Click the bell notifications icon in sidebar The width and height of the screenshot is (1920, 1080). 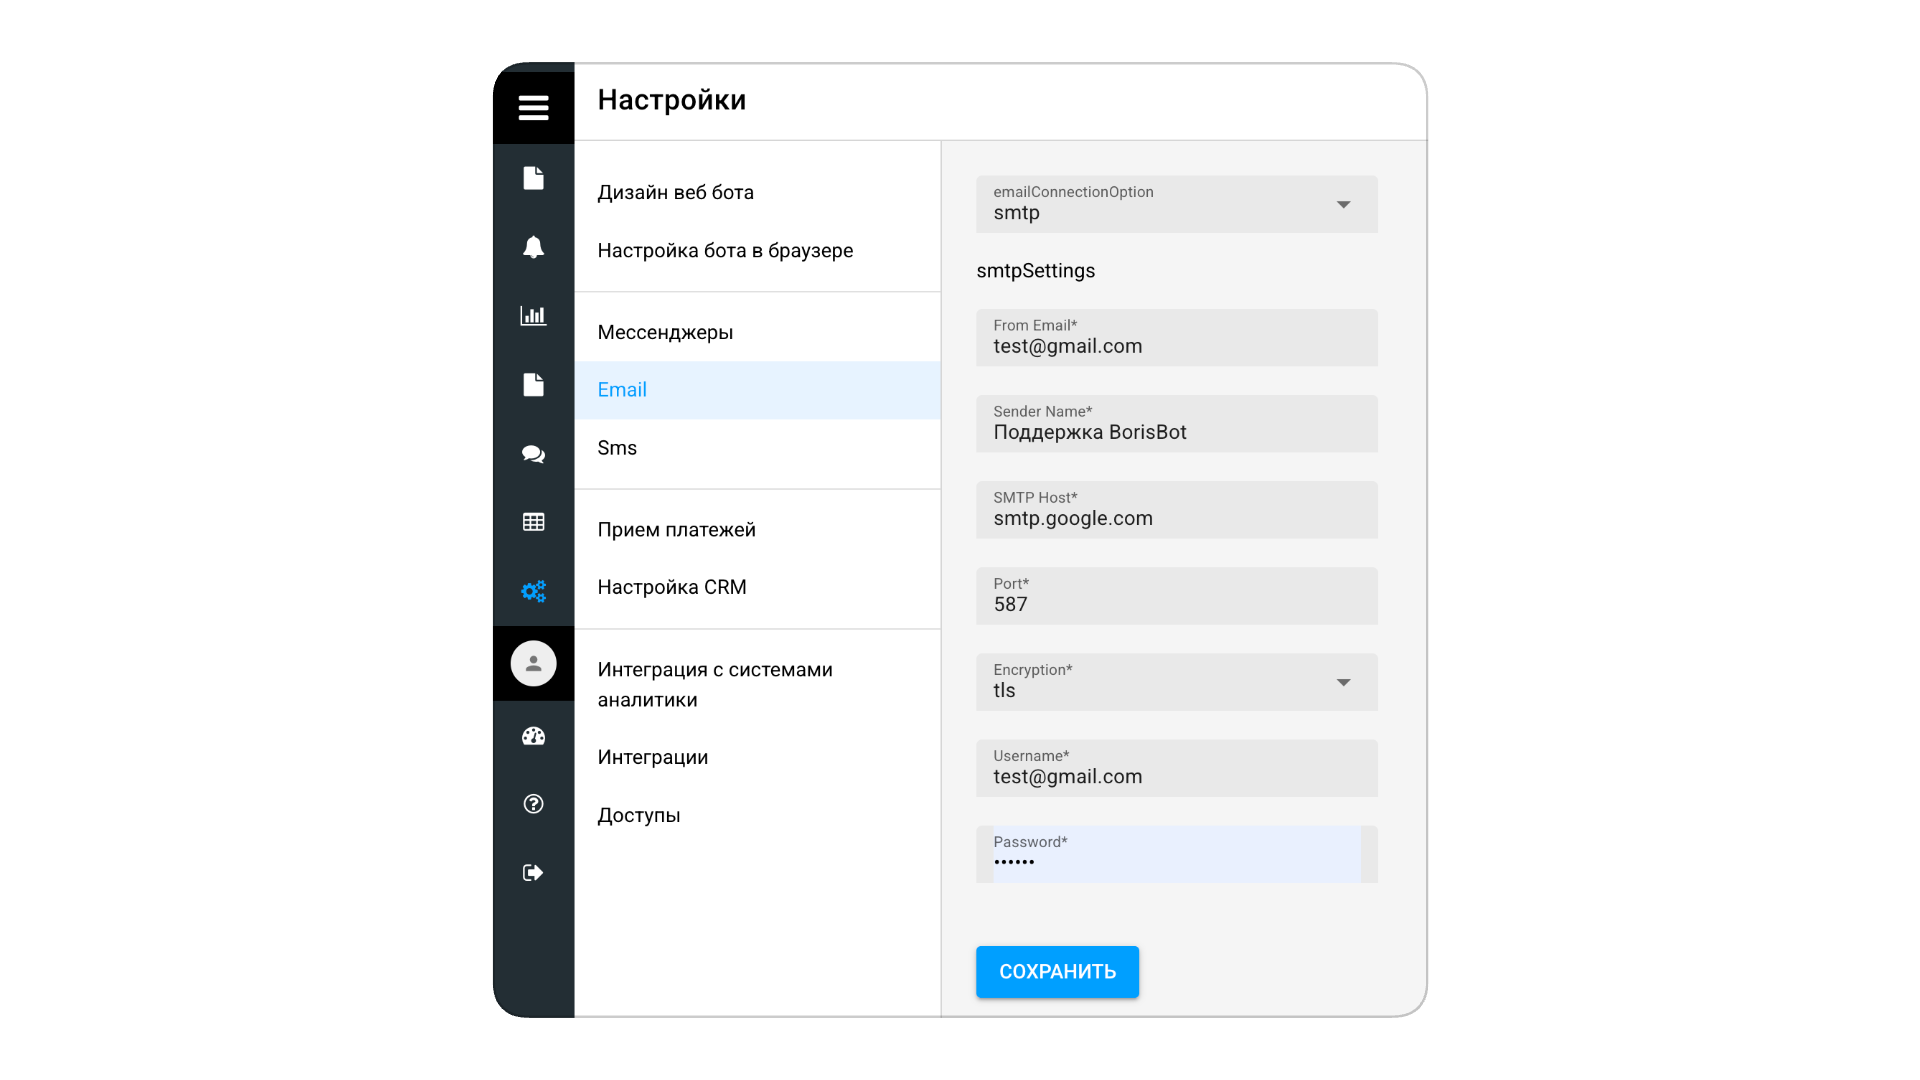point(533,247)
